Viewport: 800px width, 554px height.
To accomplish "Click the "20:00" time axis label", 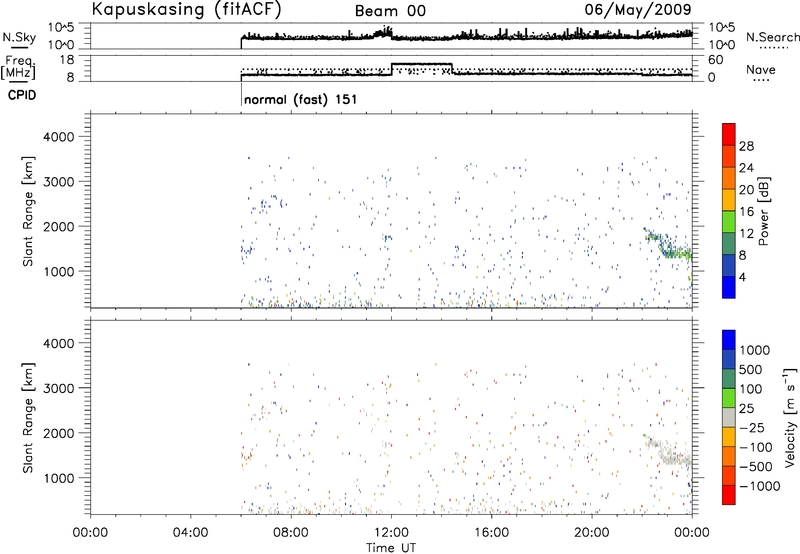I will pos(592,533).
